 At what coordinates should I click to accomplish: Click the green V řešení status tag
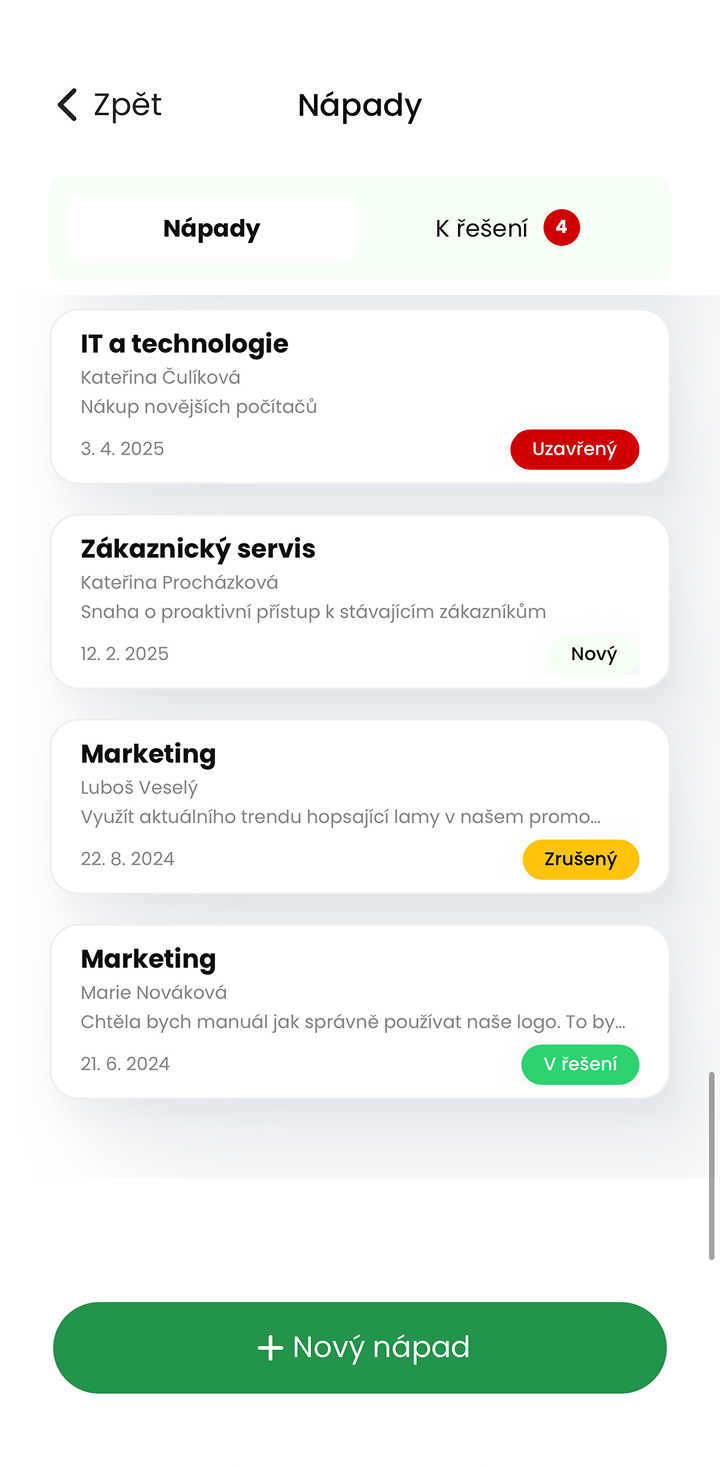[x=580, y=1064]
